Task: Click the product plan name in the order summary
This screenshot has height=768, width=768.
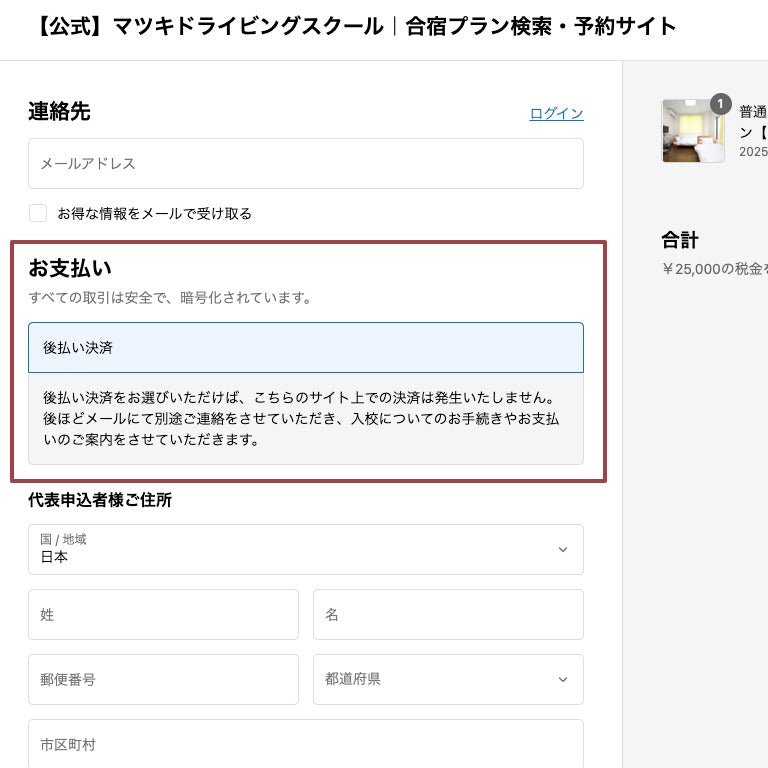Action: [x=752, y=122]
